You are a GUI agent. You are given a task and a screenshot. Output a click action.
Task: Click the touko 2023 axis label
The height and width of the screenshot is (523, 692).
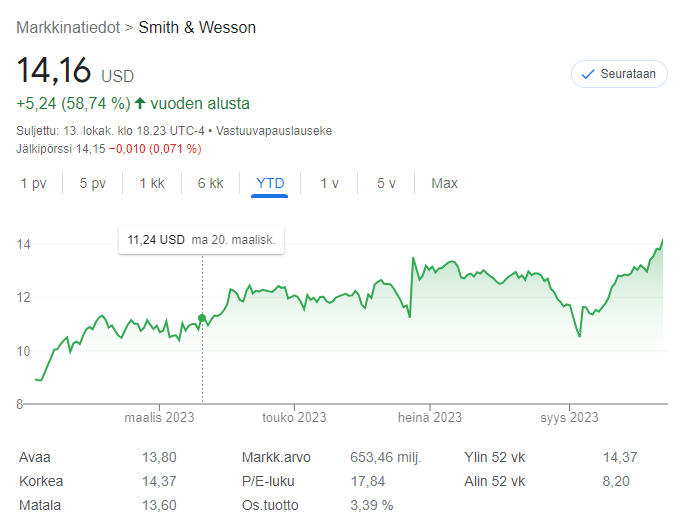[294, 418]
